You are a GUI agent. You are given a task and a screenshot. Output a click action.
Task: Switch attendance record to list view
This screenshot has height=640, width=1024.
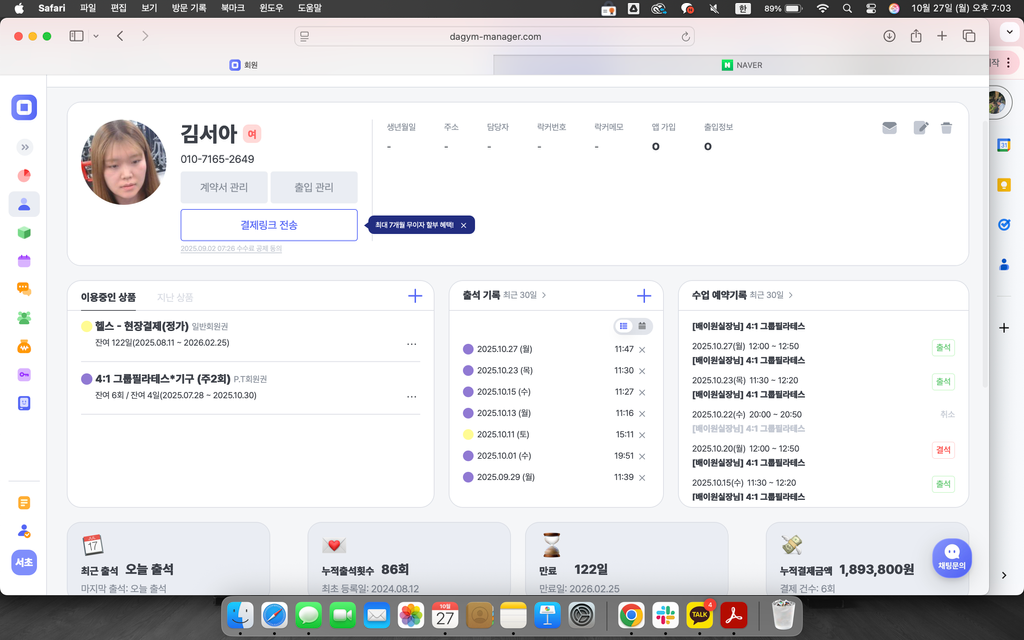pyautogui.click(x=624, y=326)
